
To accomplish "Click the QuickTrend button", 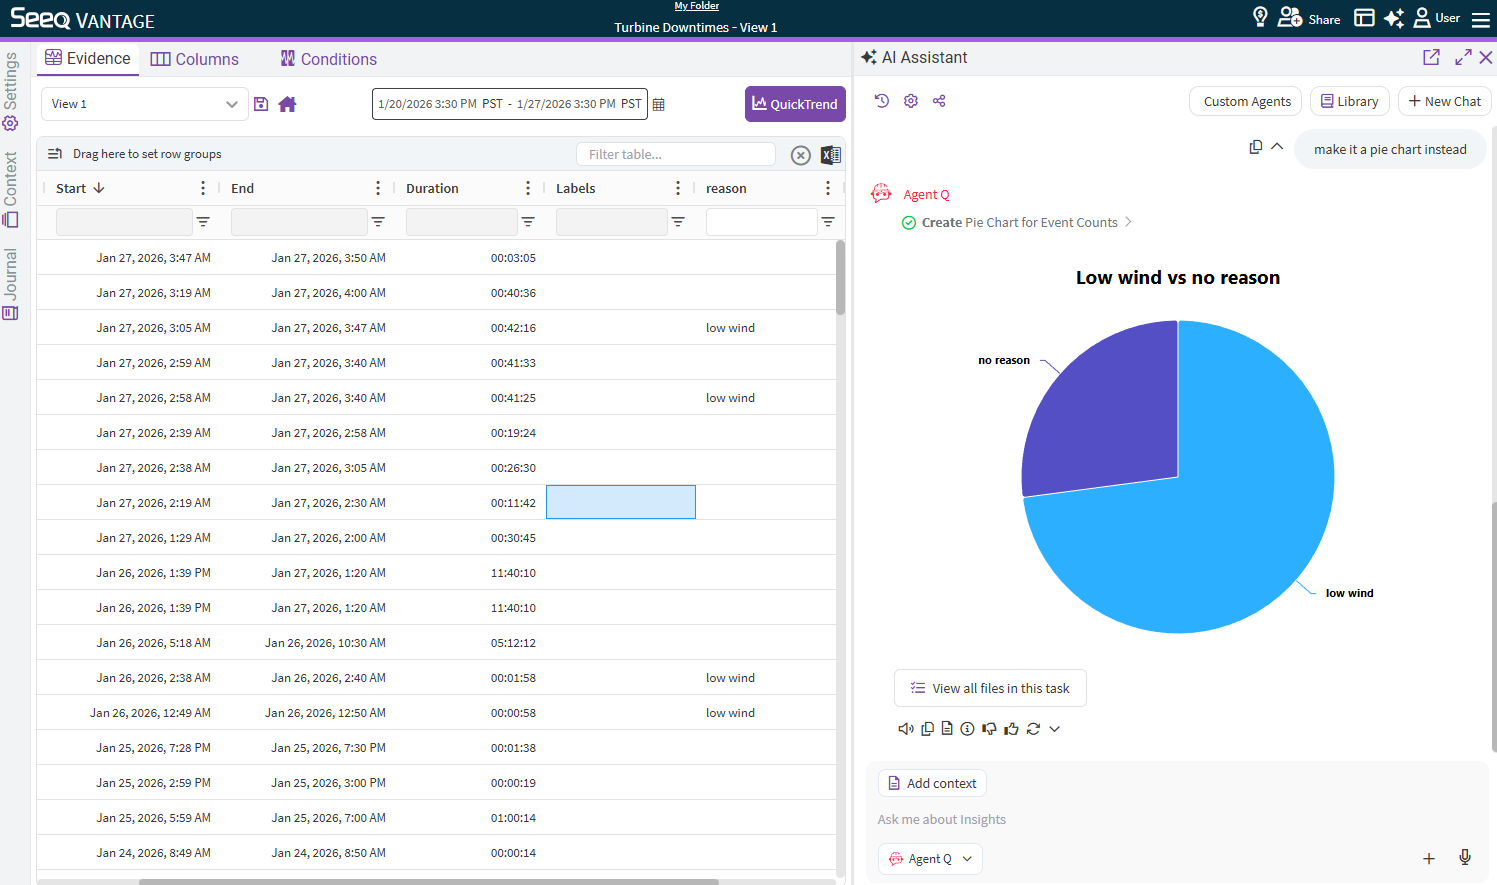I will pyautogui.click(x=795, y=104).
